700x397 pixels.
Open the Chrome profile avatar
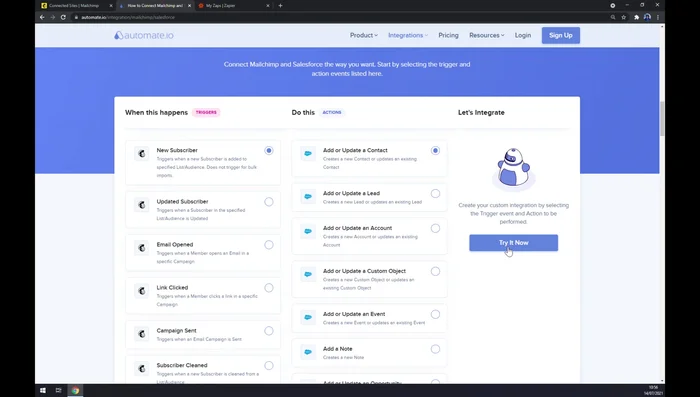coord(647,17)
